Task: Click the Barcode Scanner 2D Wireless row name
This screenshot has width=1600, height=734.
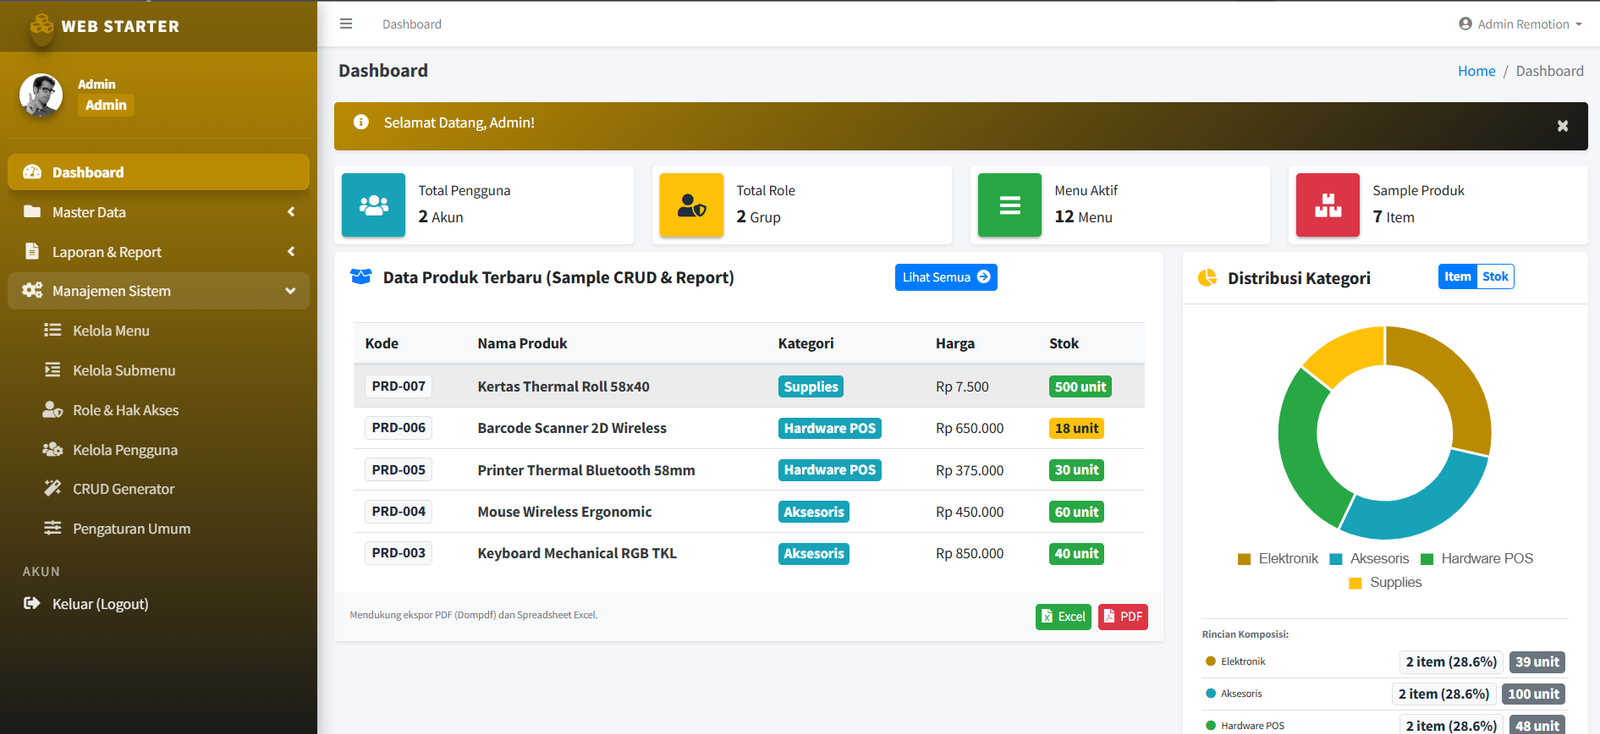Action: tap(572, 428)
